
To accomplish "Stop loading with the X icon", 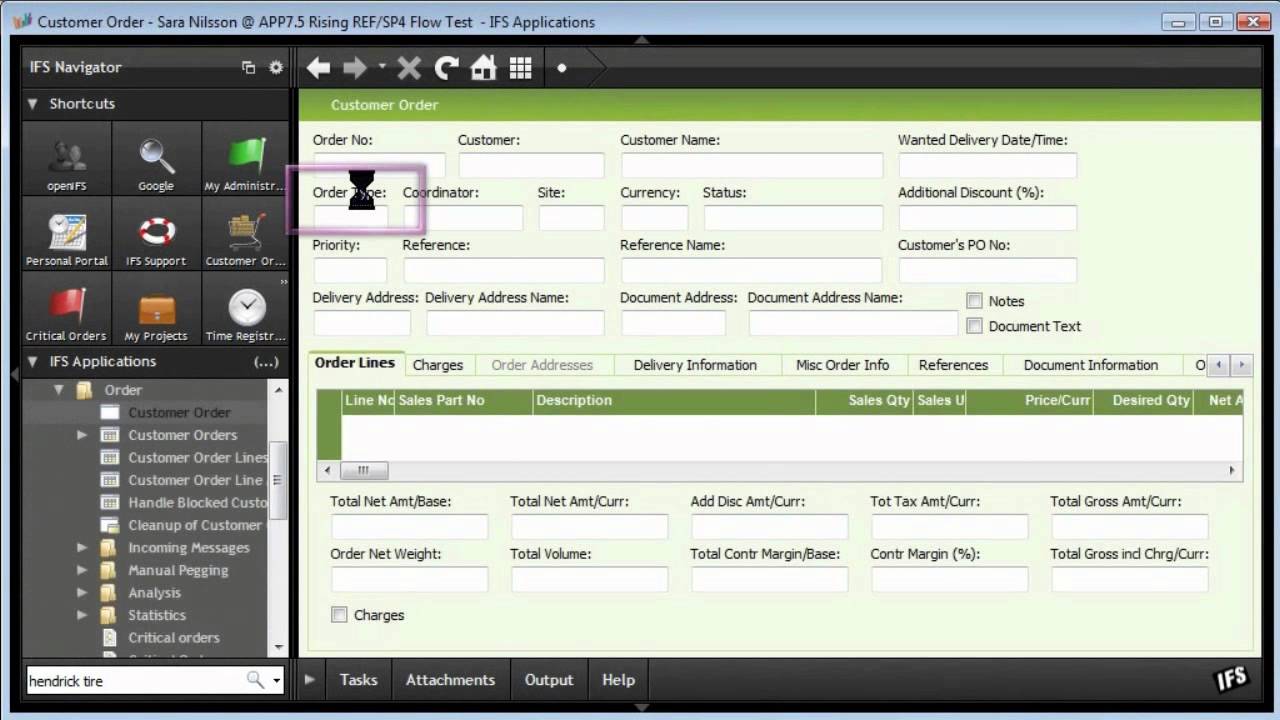I will (x=409, y=67).
